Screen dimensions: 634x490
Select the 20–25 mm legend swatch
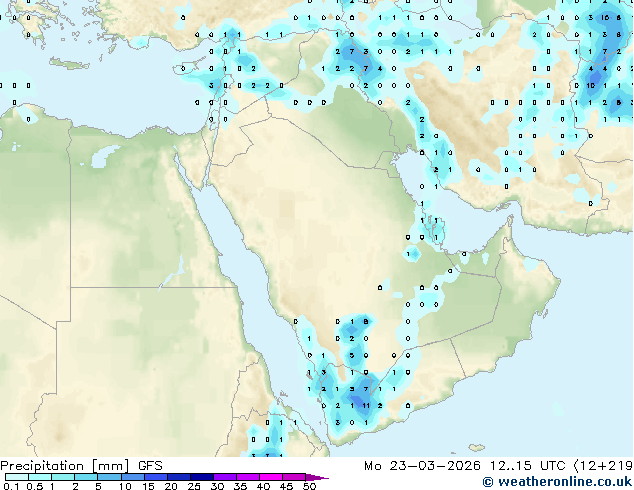(x=178, y=477)
